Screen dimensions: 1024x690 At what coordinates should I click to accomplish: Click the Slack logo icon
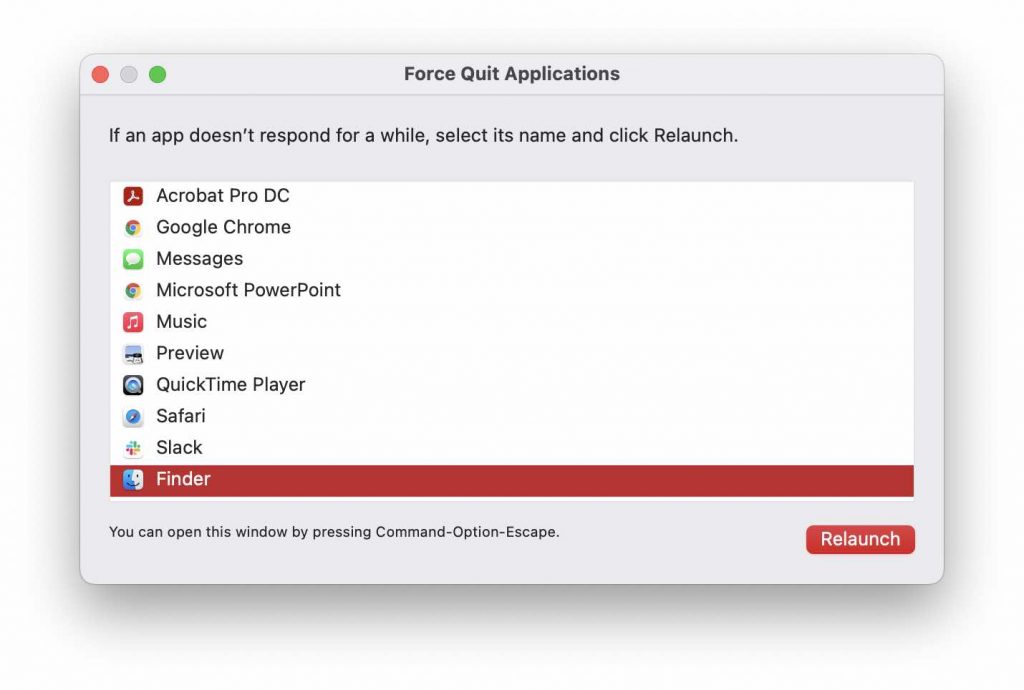[133, 448]
